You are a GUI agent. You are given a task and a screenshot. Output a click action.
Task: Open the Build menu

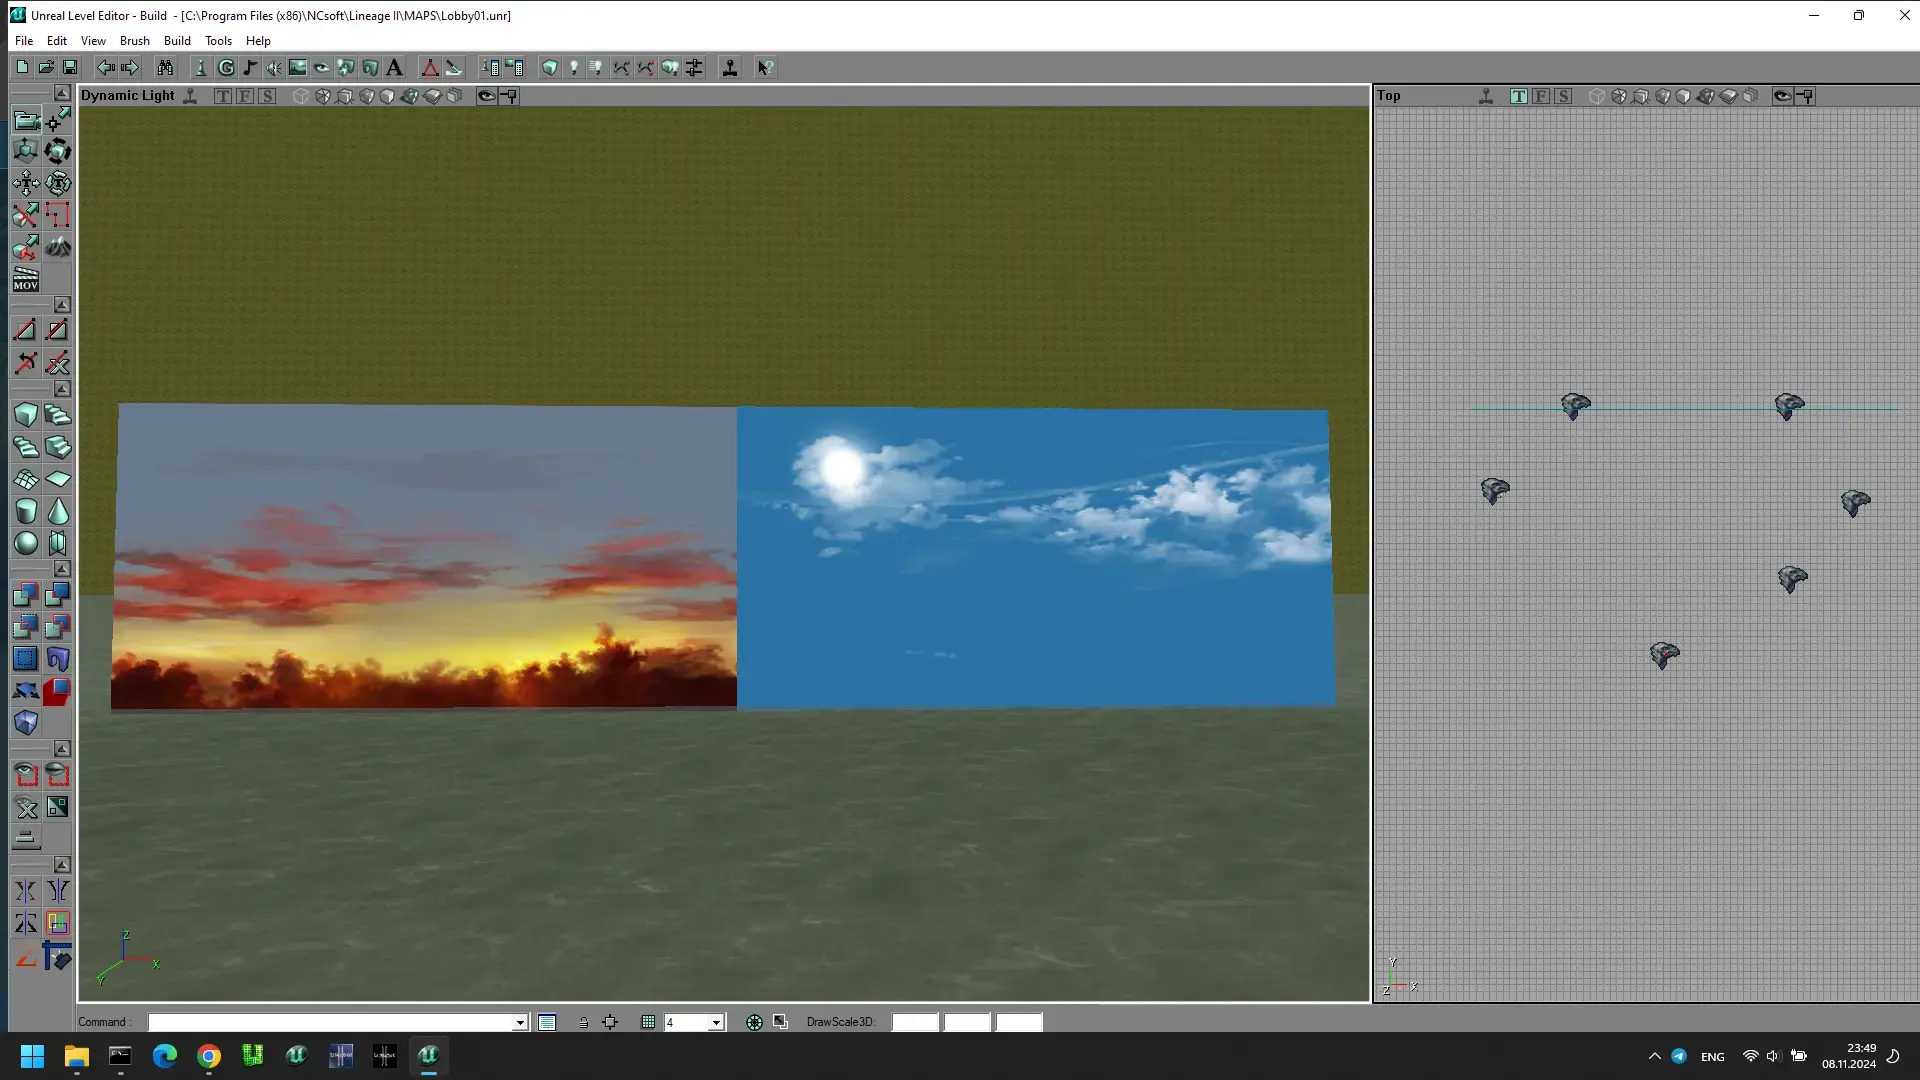(x=177, y=41)
